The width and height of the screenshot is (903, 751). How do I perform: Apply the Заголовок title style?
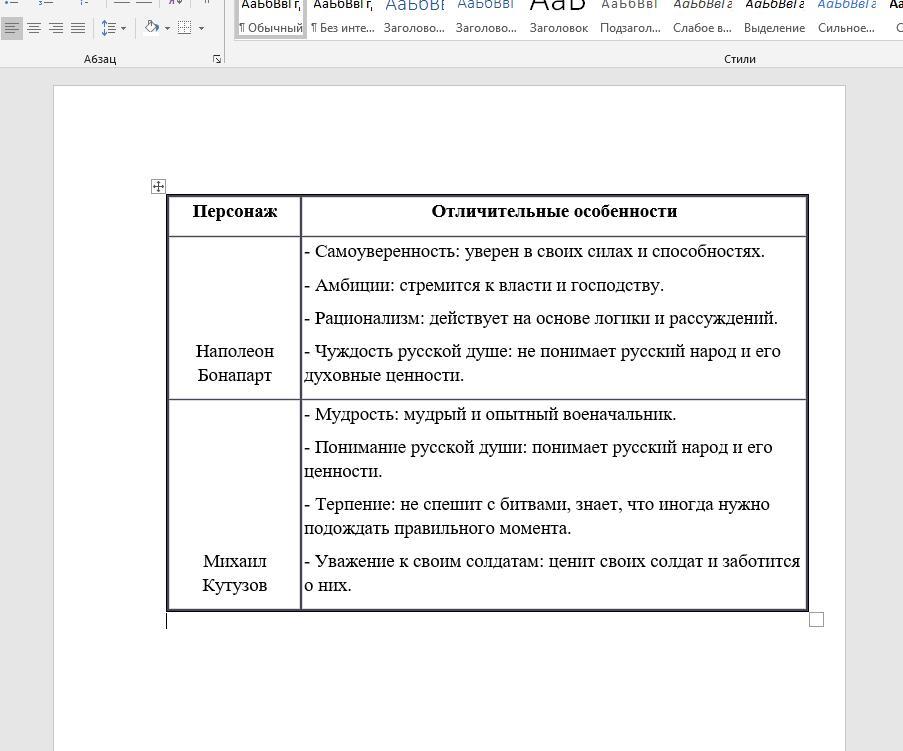tap(559, 18)
